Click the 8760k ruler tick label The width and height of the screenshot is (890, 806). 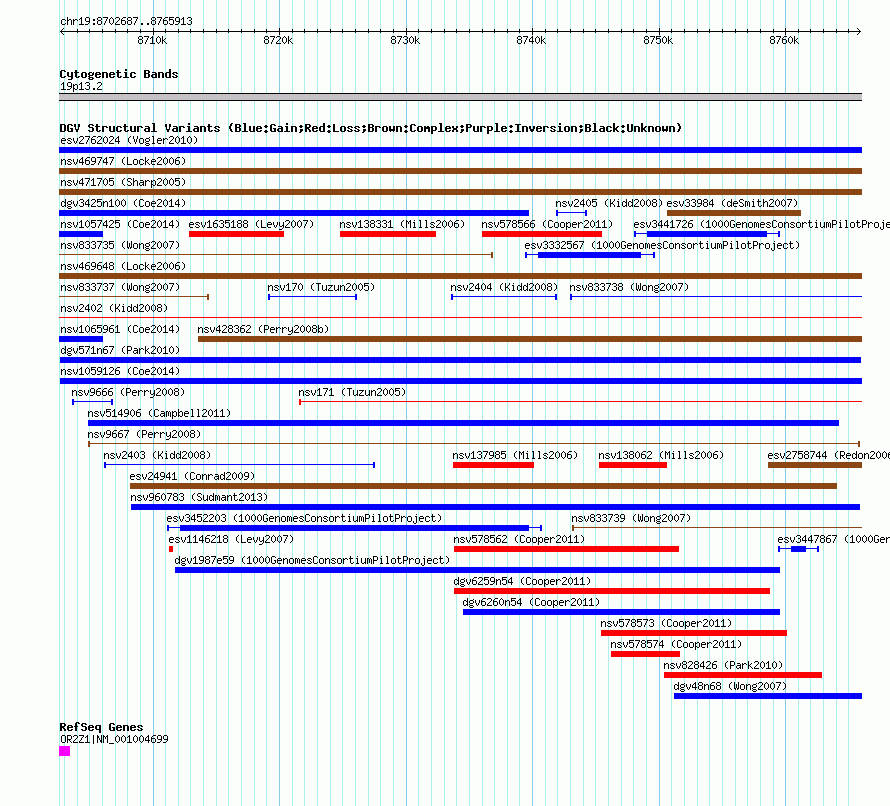pos(784,40)
